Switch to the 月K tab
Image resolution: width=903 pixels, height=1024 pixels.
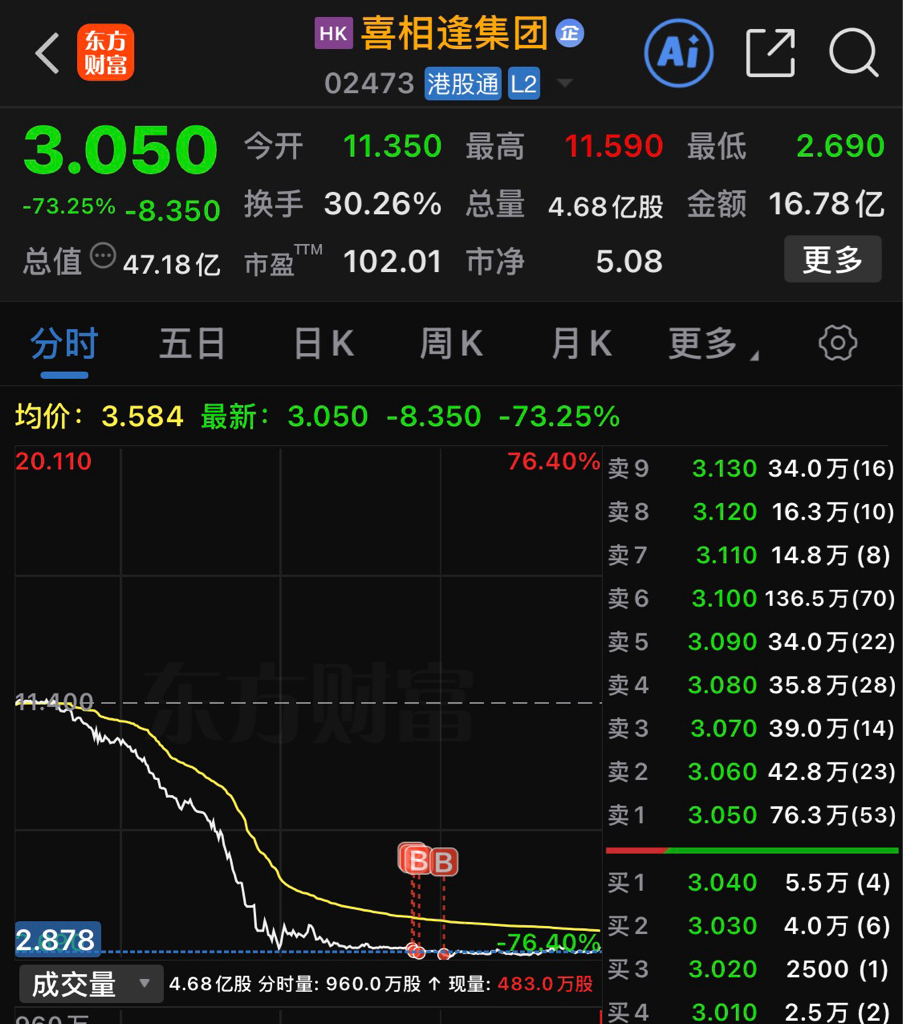click(x=582, y=344)
